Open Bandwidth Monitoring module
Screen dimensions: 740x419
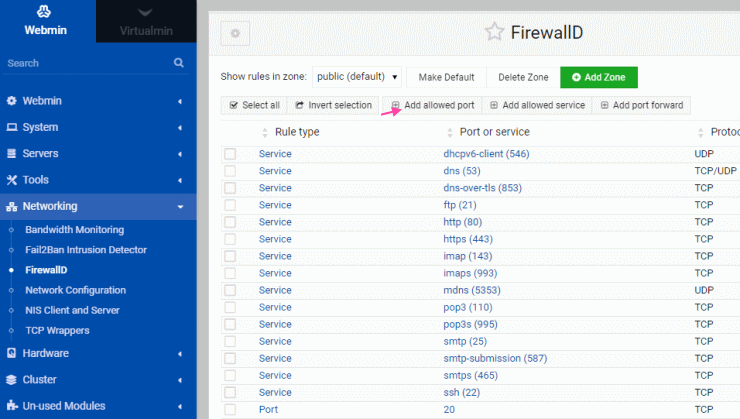pyautogui.click(x=75, y=230)
